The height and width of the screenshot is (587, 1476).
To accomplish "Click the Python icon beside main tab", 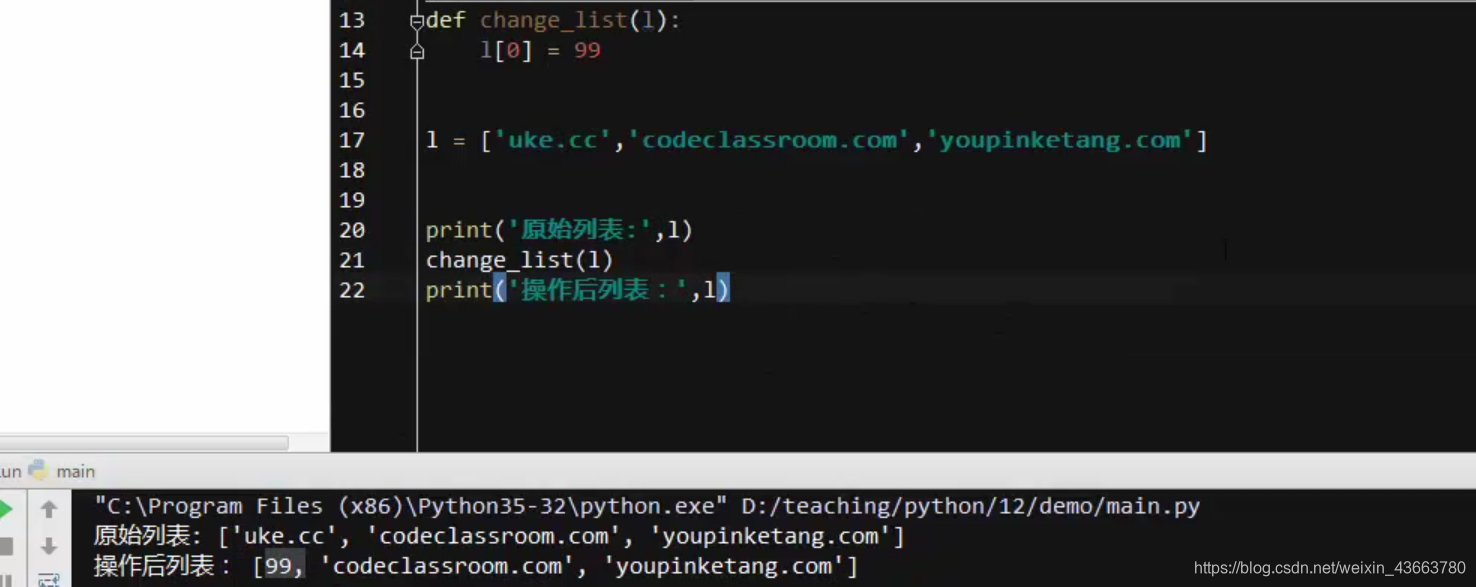I will [39, 470].
